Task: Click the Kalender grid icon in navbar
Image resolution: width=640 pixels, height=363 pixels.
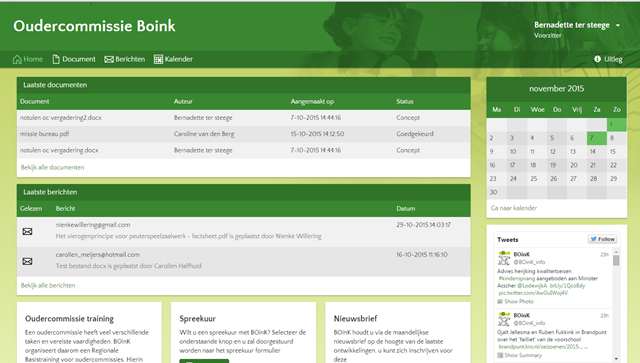Action: tap(158, 59)
